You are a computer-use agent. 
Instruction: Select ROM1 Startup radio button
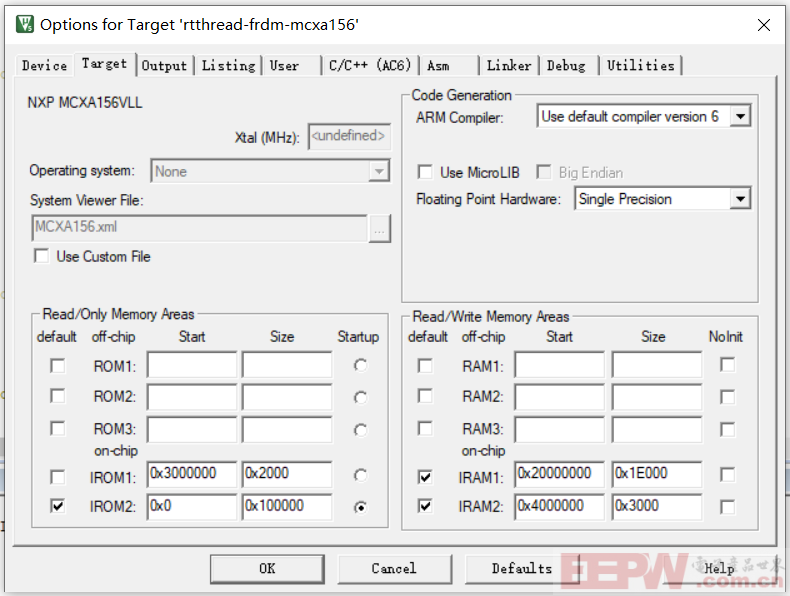360,365
